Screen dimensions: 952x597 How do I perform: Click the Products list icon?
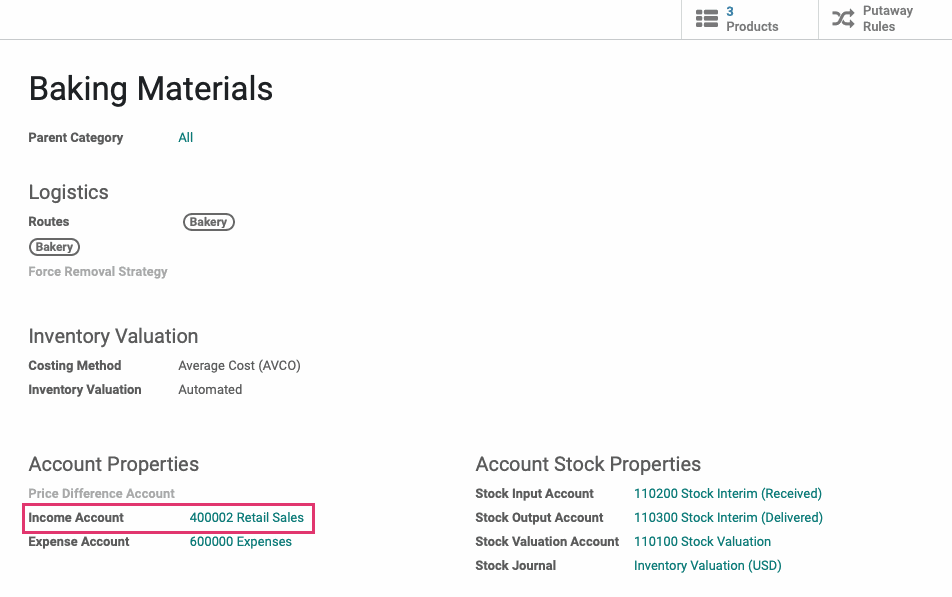(707, 18)
